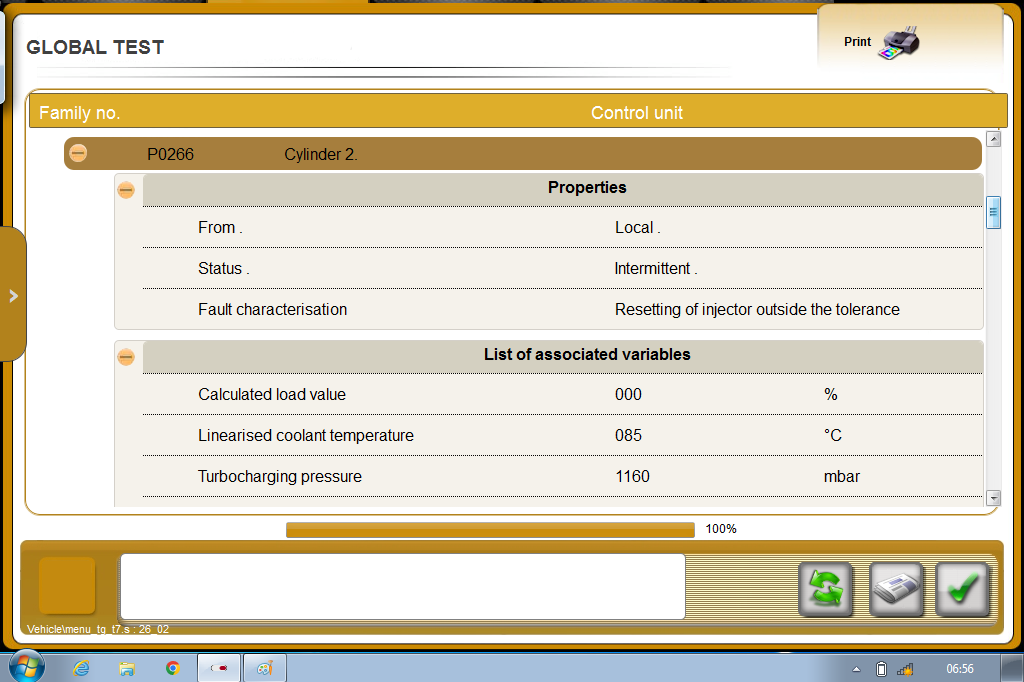The width and height of the screenshot is (1024, 682).
Task: Collapse the Properties section
Action: [126, 190]
